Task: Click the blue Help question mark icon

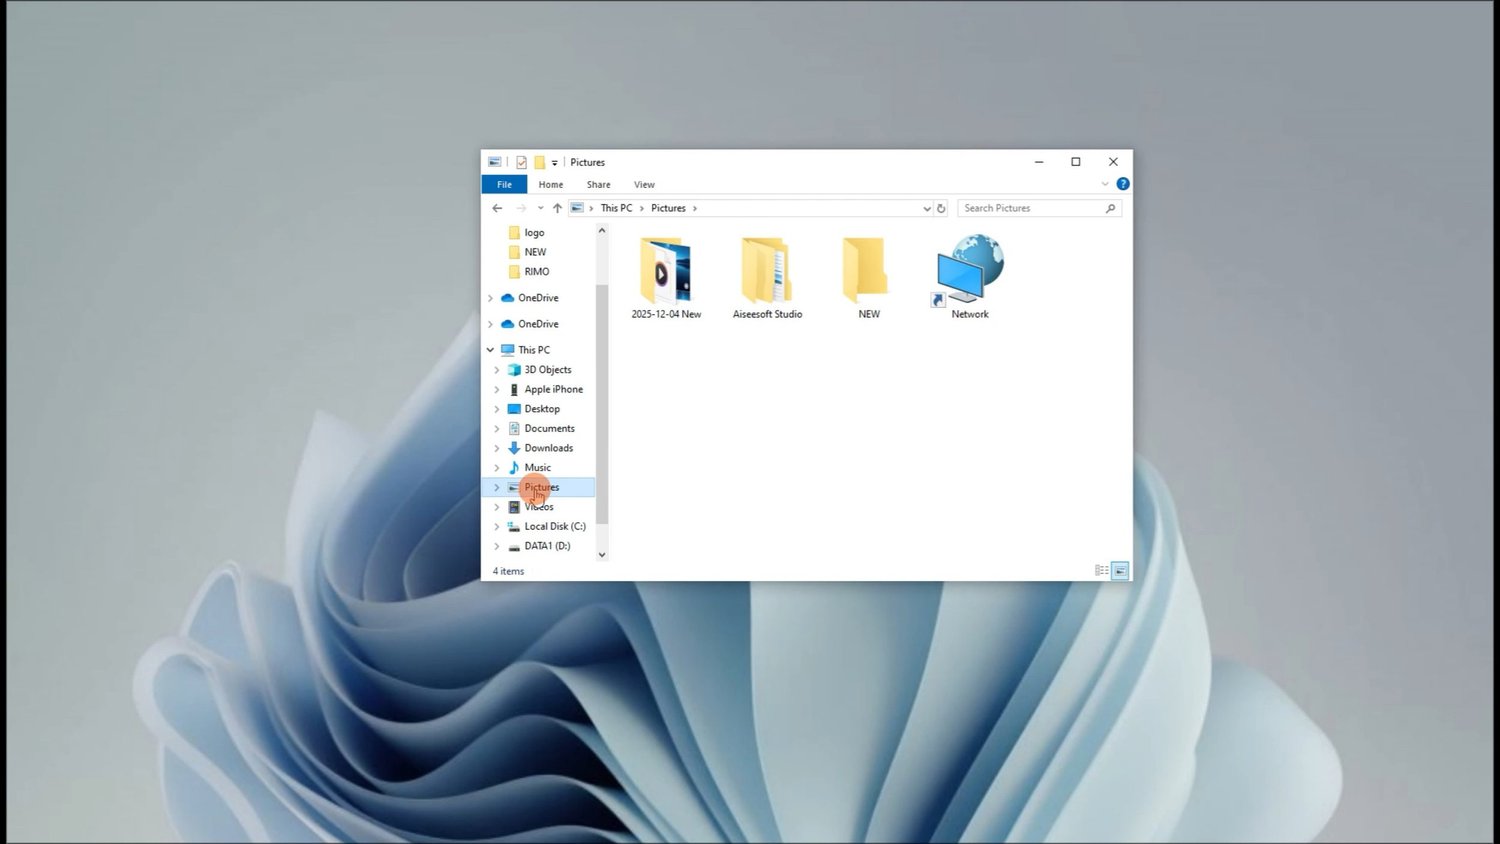Action: pyautogui.click(x=1122, y=184)
